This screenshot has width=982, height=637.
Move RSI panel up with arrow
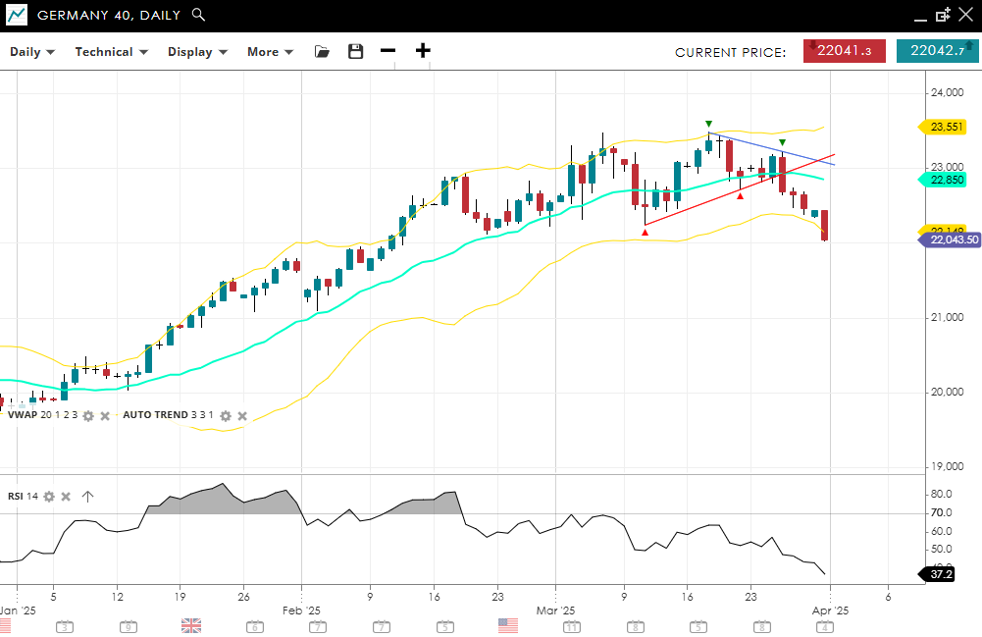pos(87,496)
